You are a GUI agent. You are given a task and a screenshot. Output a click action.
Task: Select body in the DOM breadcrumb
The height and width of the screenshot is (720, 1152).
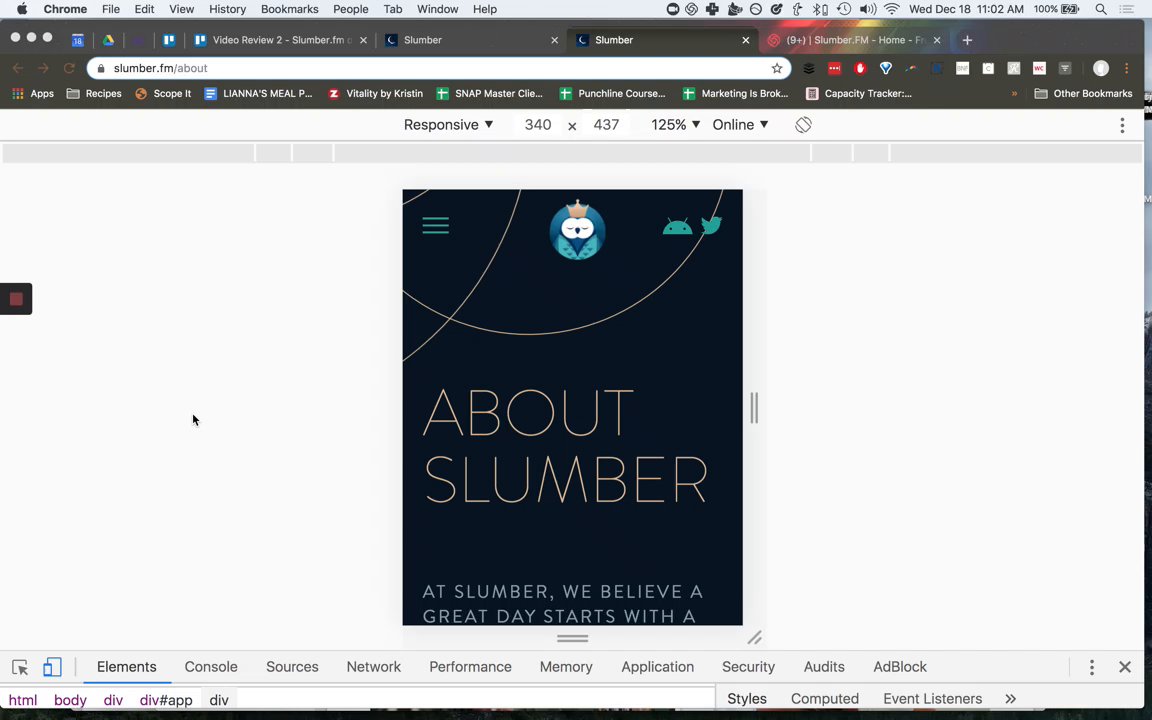[x=70, y=700]
